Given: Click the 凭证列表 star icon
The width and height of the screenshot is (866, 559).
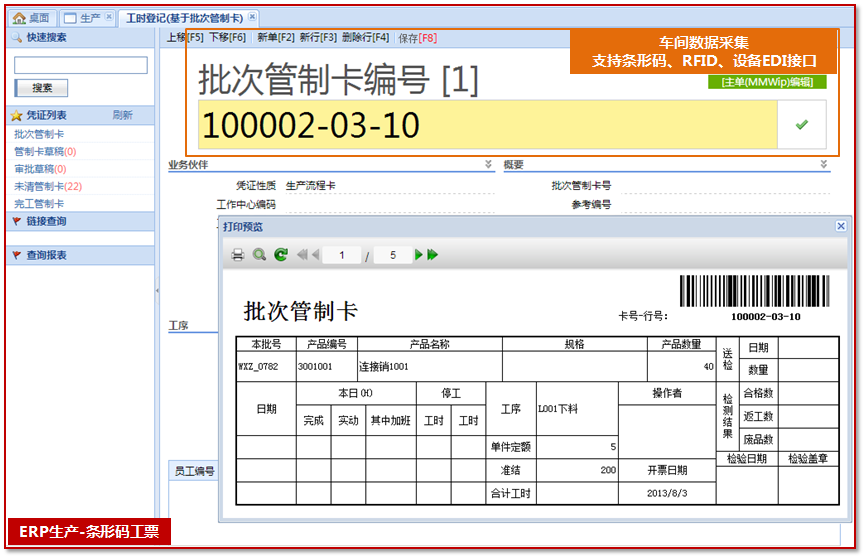Looking at the screenshot, I should click(x=17, y=115).
